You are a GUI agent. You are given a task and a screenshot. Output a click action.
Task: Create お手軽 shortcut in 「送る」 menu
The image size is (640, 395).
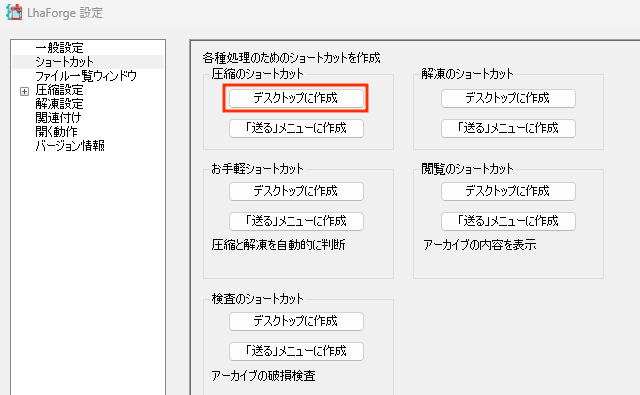click(x=296, y=221)
